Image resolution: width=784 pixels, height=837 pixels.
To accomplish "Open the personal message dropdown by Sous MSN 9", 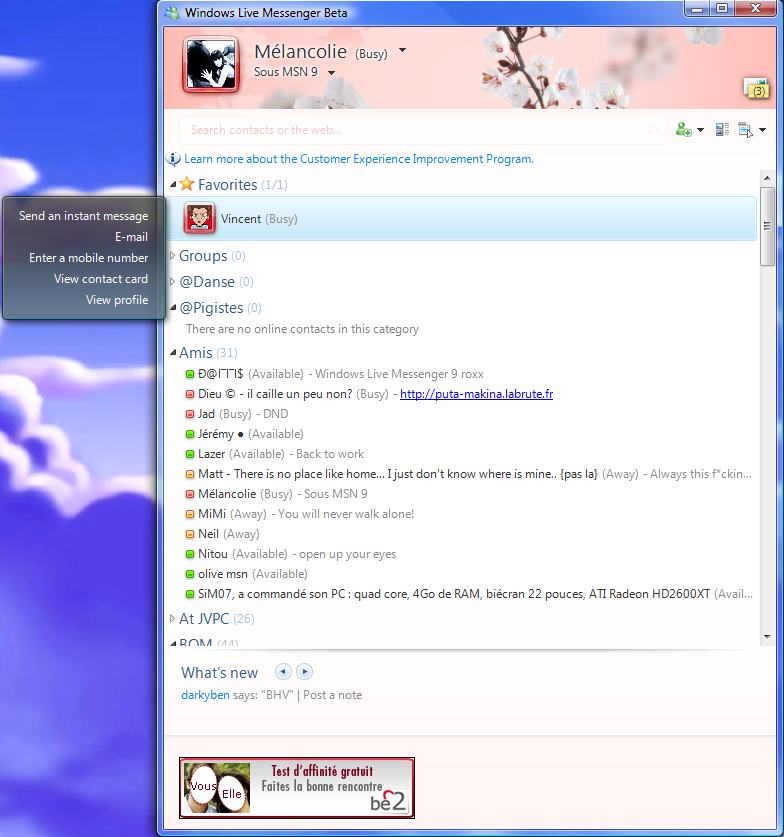I will [331, 73].
